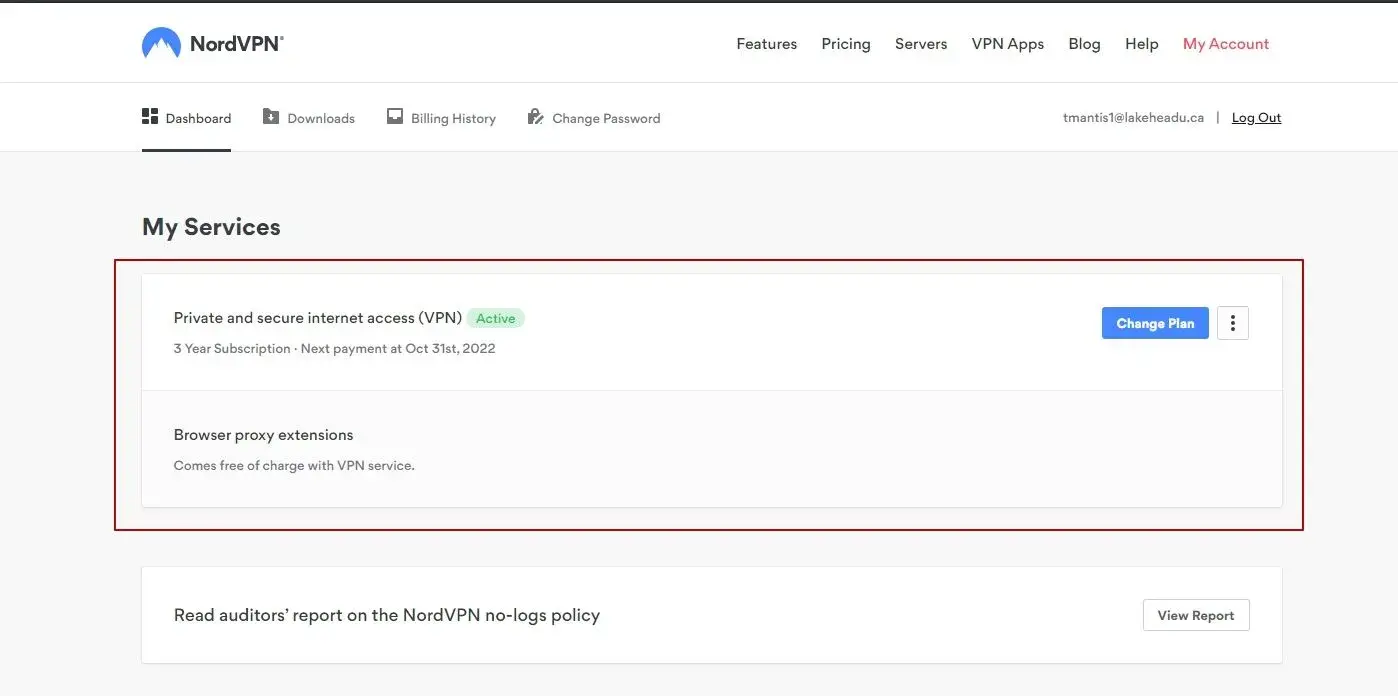Switch to the Change Password tab

(x=594, y=118)
